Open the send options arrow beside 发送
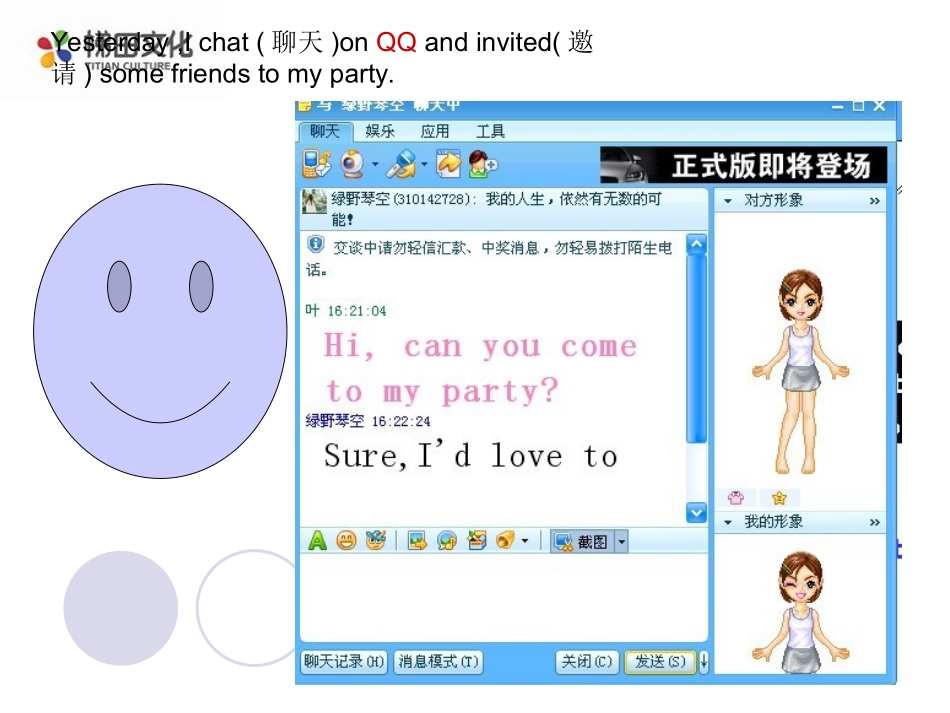 point(703,662)
